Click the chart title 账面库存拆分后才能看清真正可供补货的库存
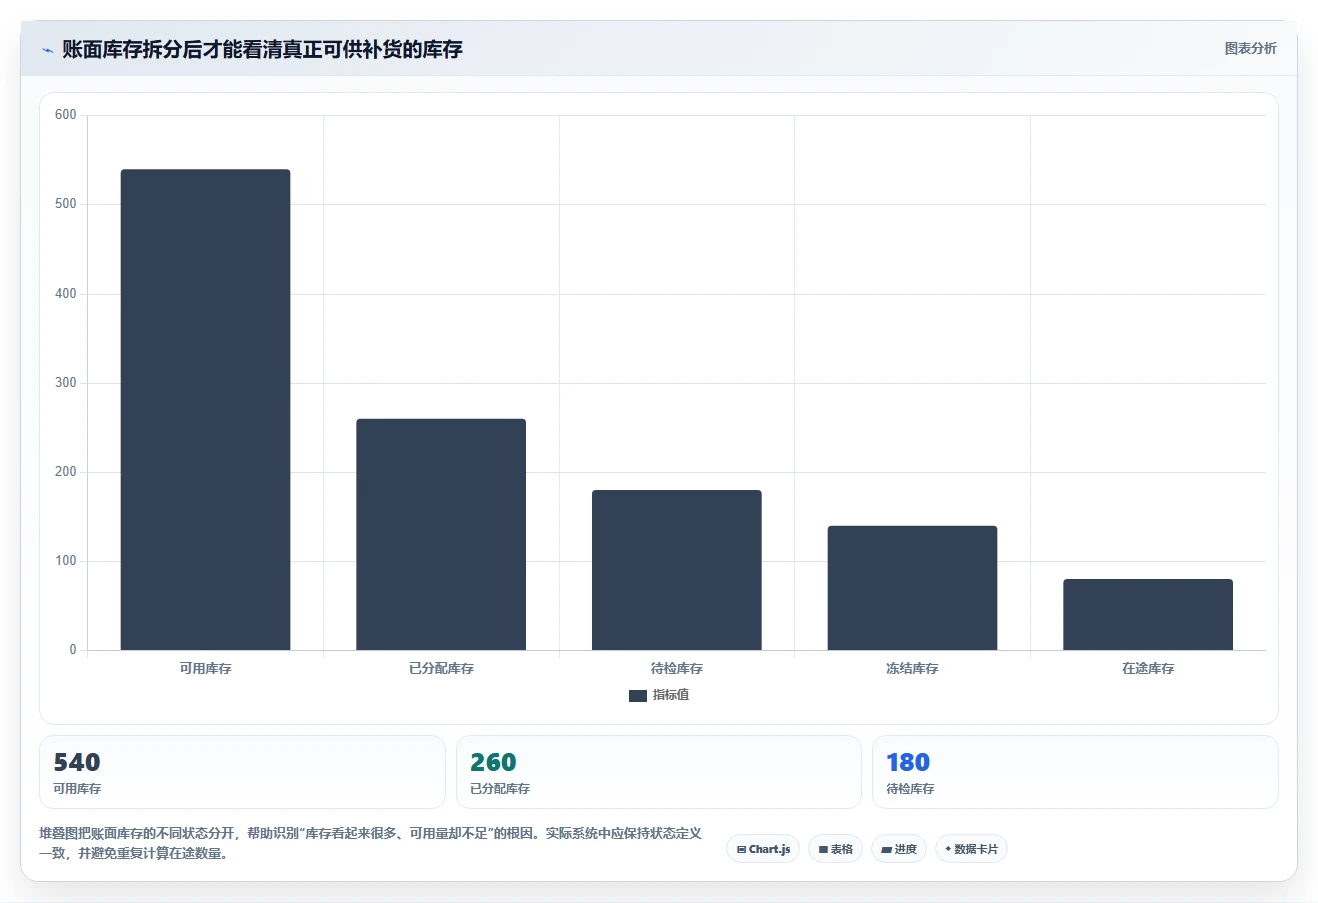1318x903 pixels. coord(262,49)
